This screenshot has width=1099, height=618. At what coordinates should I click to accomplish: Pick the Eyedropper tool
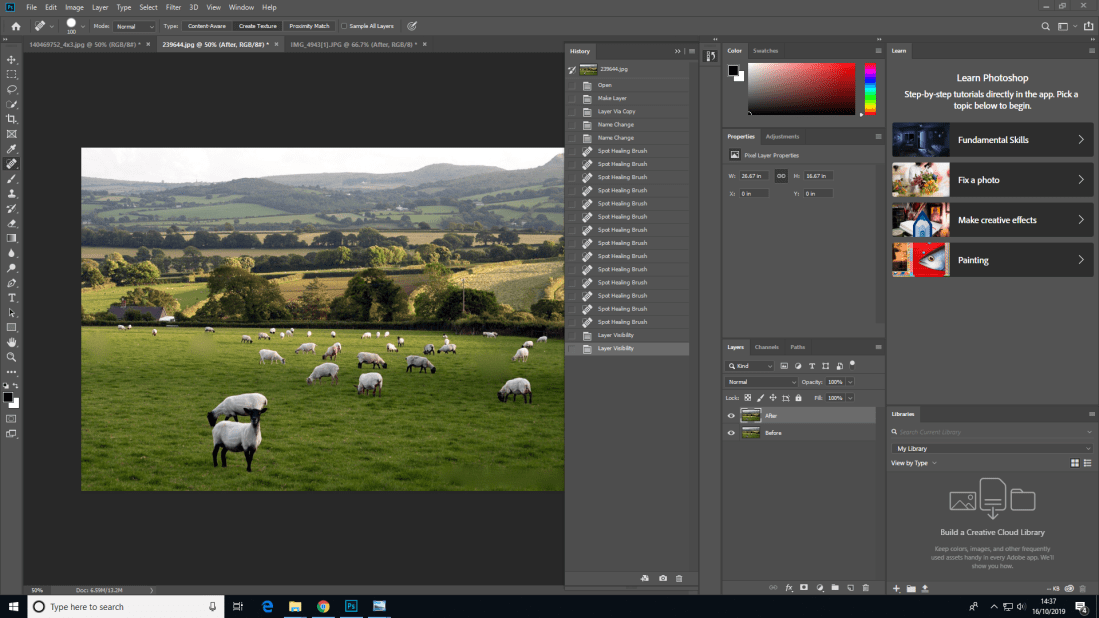12,149
